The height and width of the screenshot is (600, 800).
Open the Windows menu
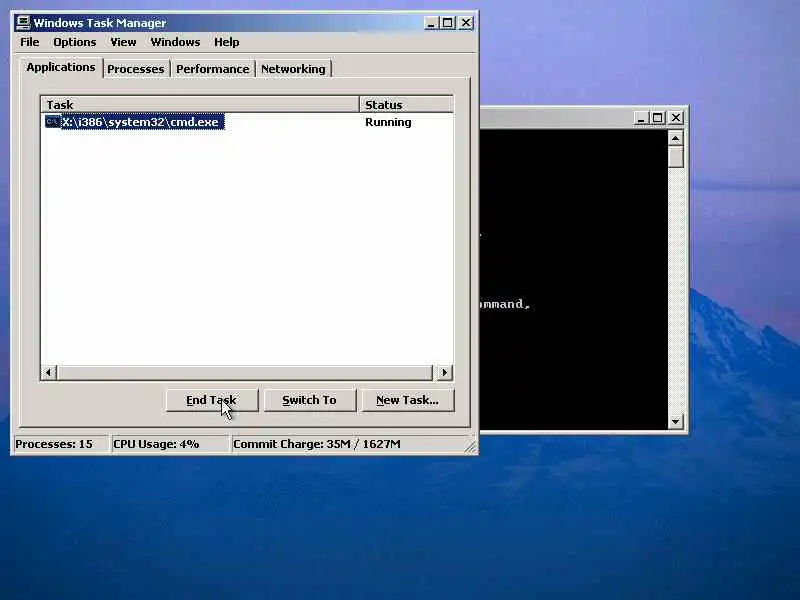point(175,42)
